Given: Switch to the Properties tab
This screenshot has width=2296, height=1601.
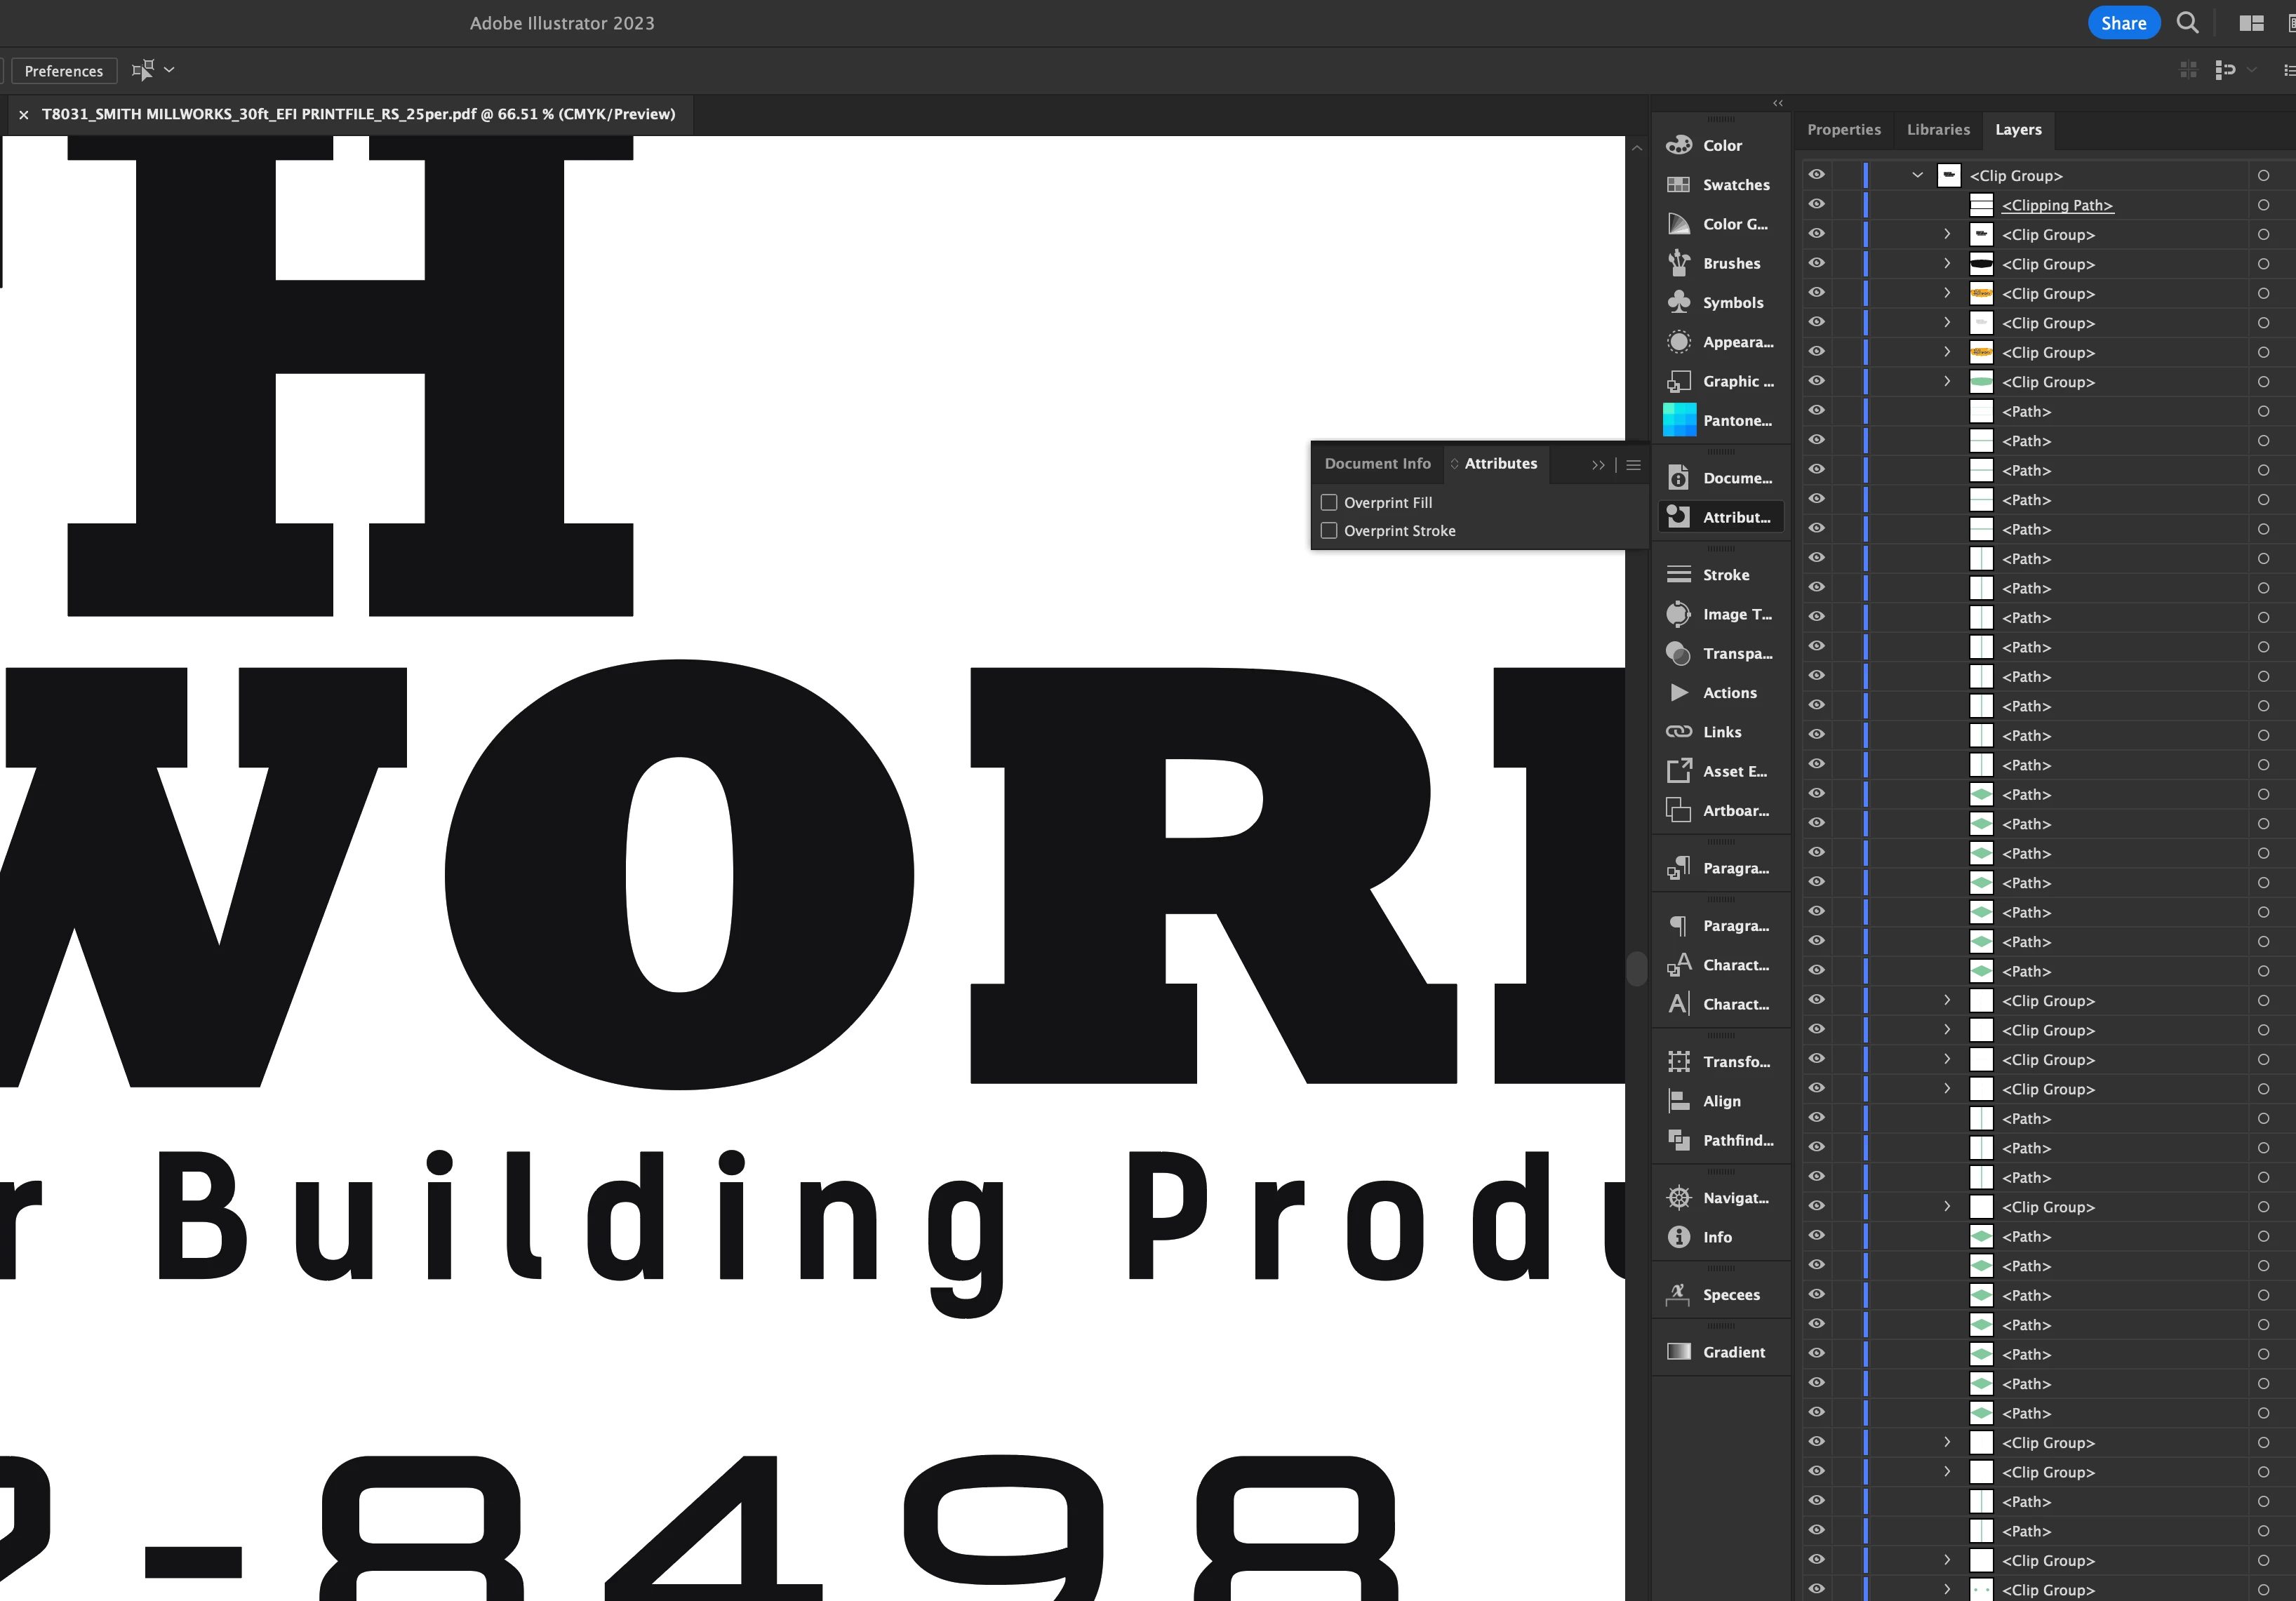Looking at the screenshot, I should tap(1843, 130).
